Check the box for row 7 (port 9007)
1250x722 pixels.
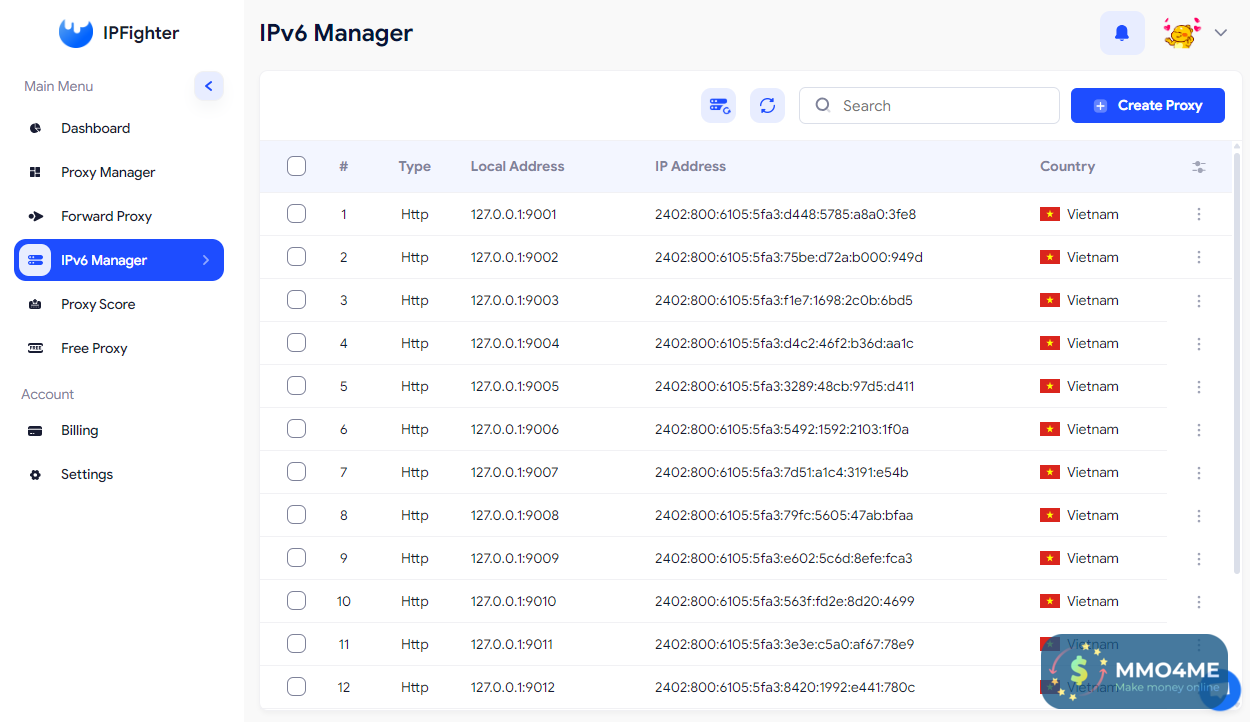tap(296, 471)
